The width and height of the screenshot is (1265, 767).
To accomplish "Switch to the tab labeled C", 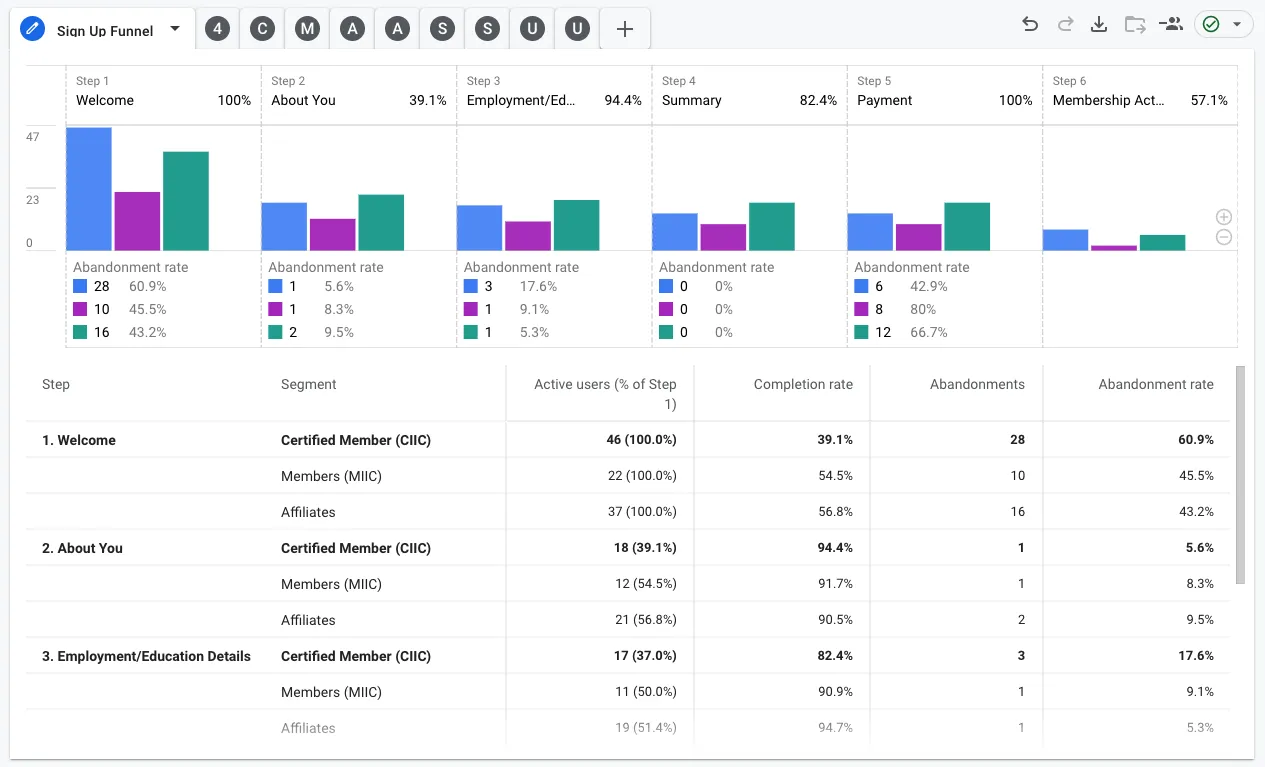I will (x=262, y=29).
